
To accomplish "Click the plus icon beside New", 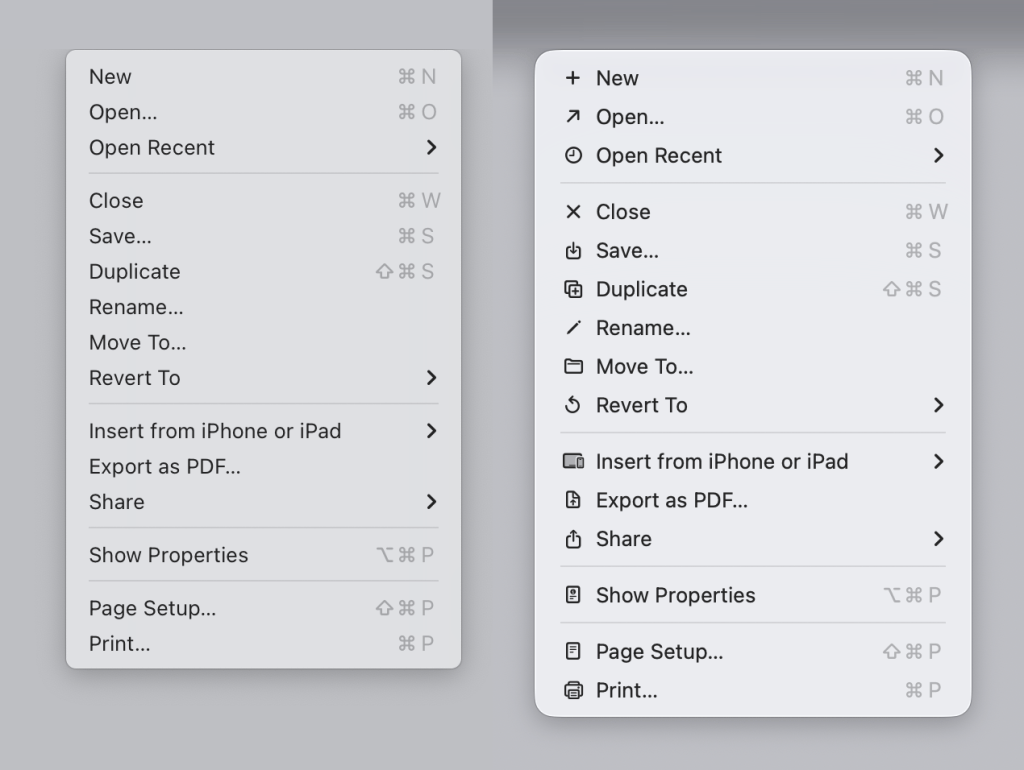I will coord(575,78).
